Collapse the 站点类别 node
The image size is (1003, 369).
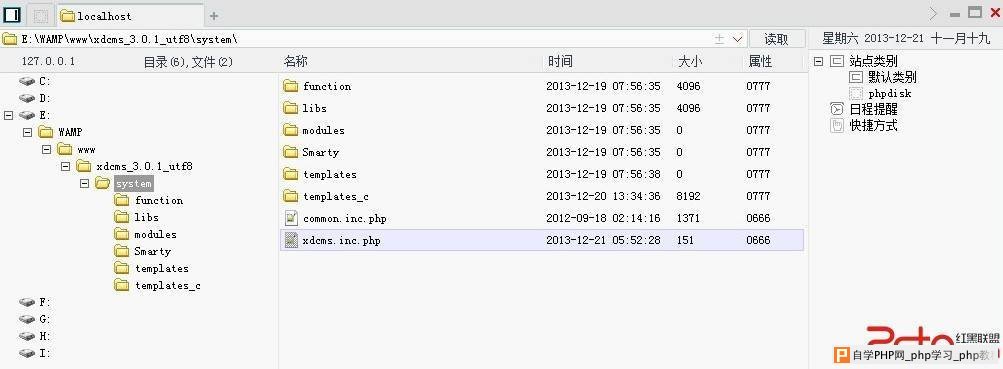click(x=818, y=61)
